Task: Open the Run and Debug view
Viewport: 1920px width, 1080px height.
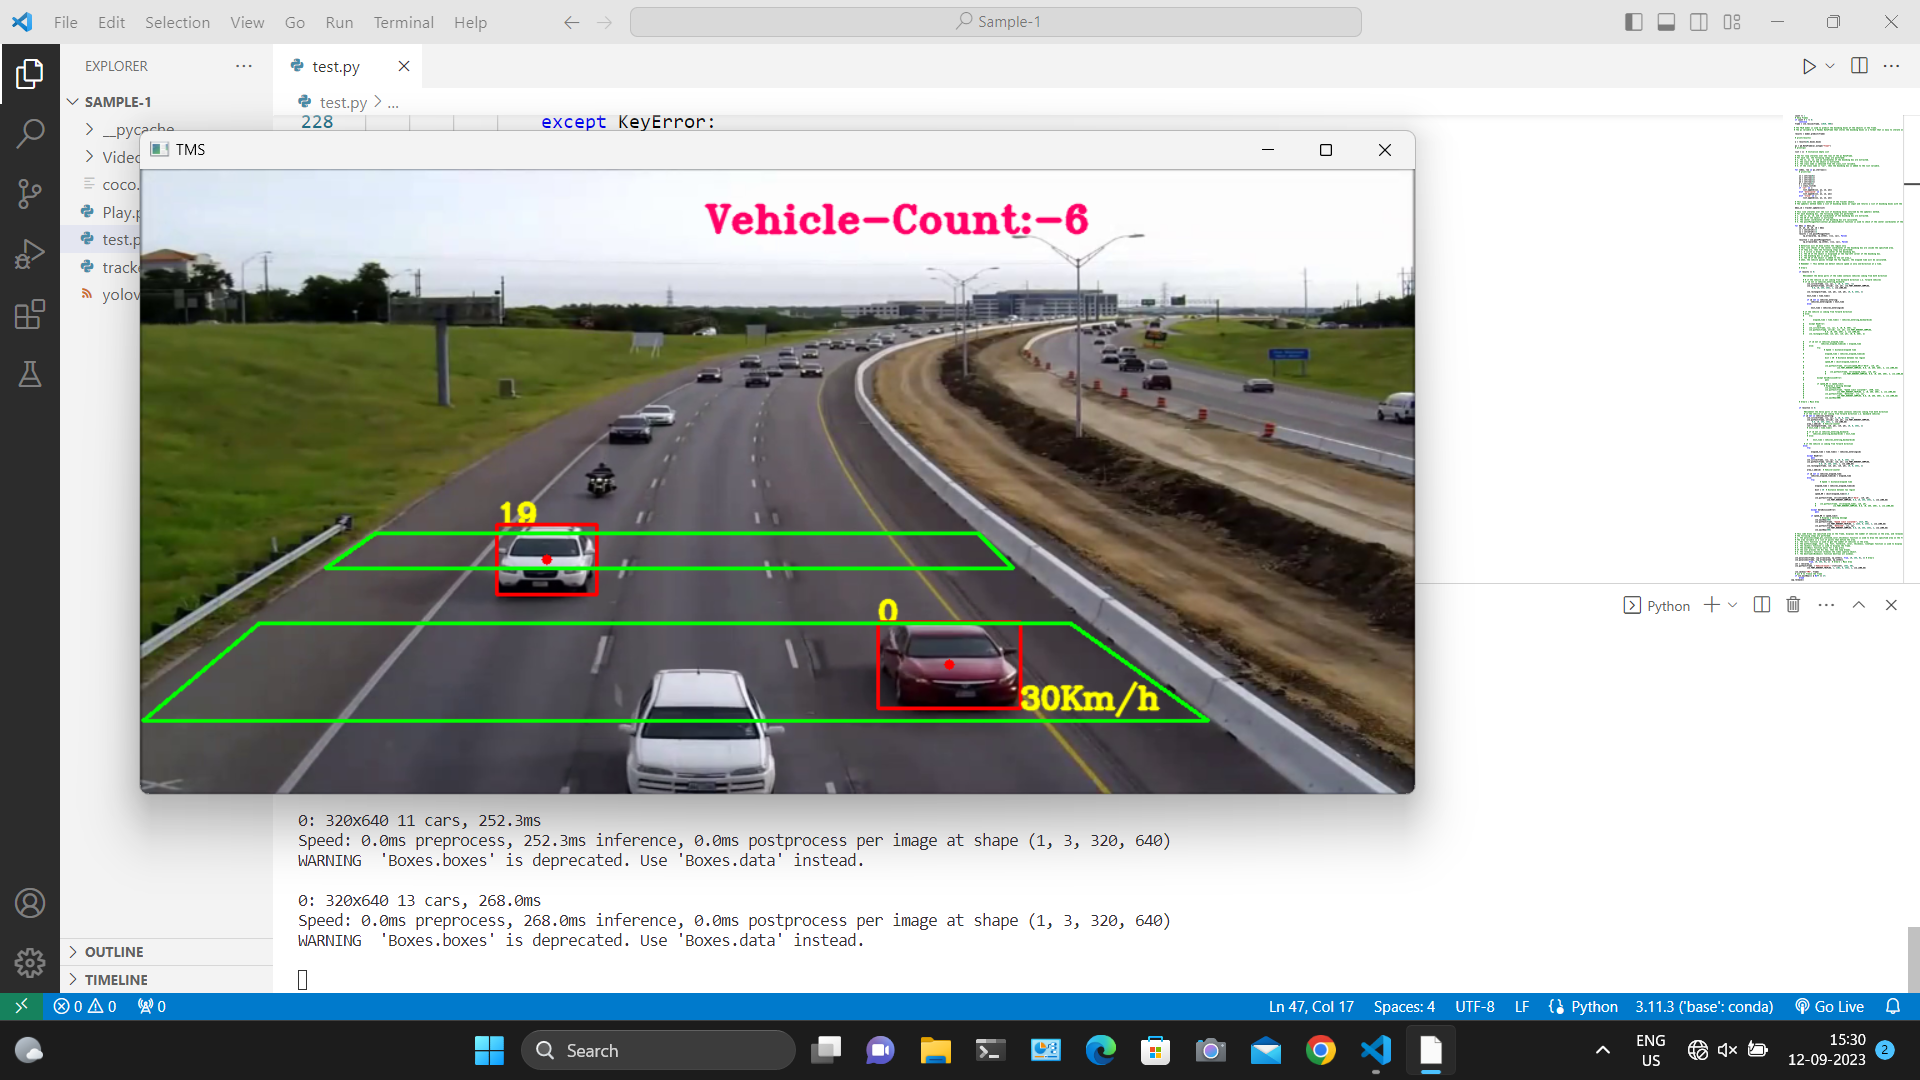Action: [30, 253]
